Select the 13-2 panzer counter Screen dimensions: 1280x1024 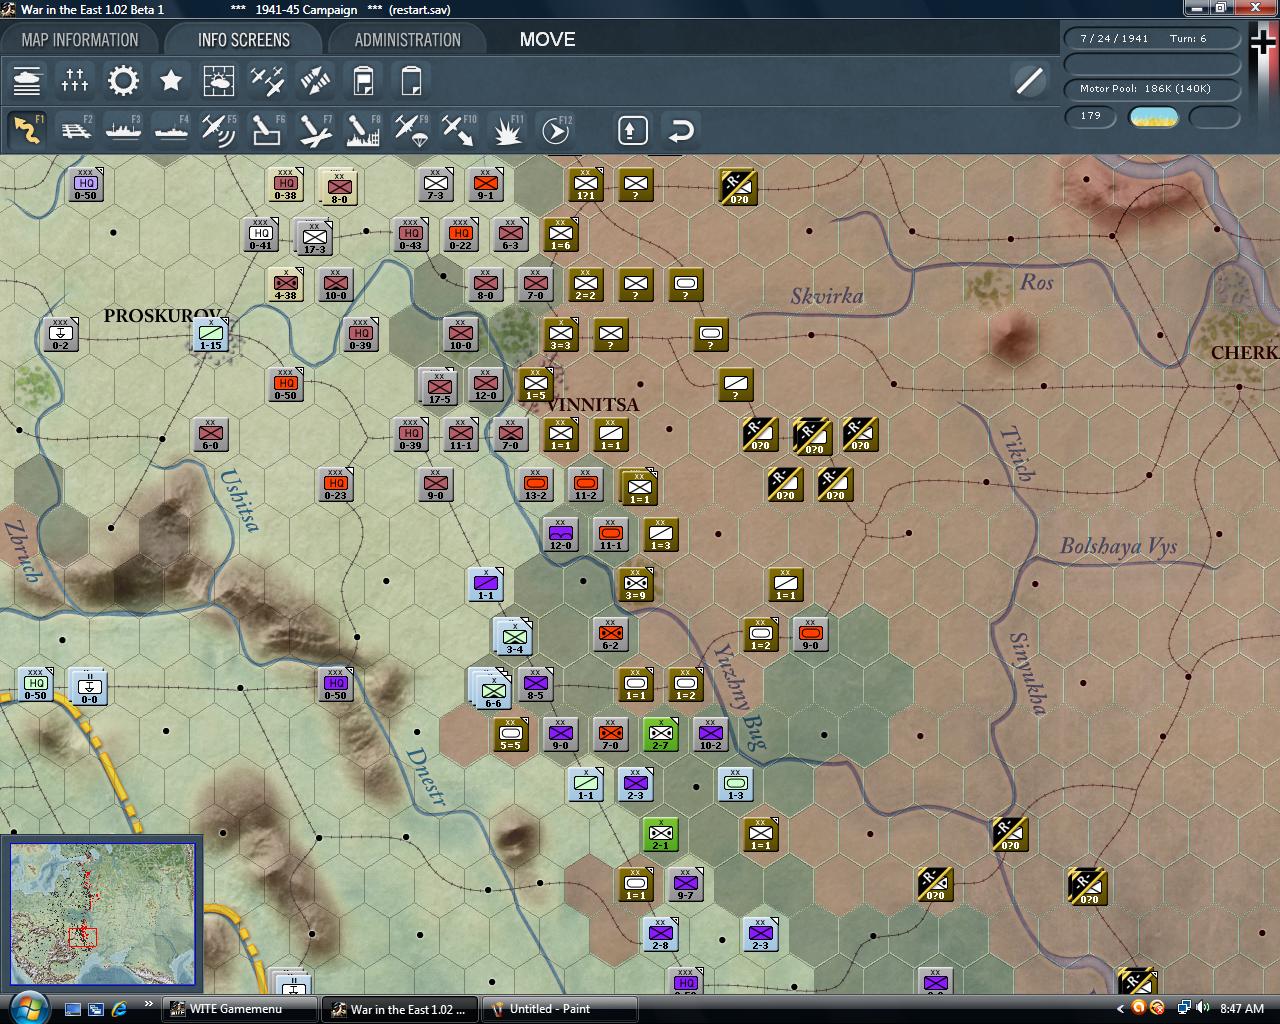tap(535, 484)
